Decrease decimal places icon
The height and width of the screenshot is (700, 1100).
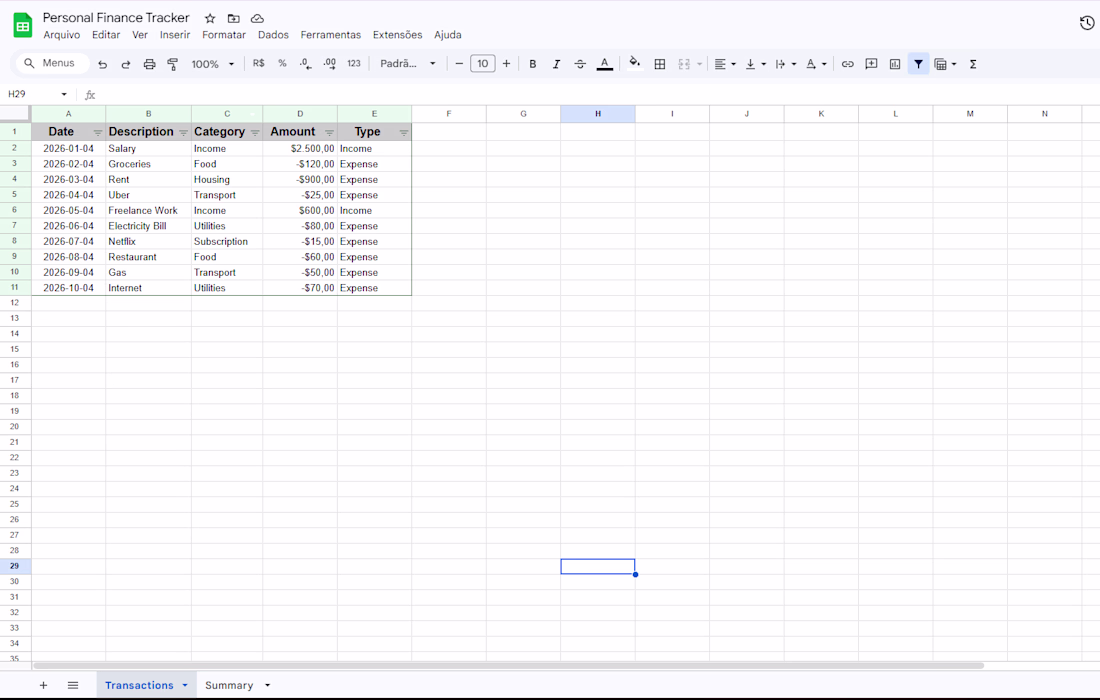click(305, 63)
